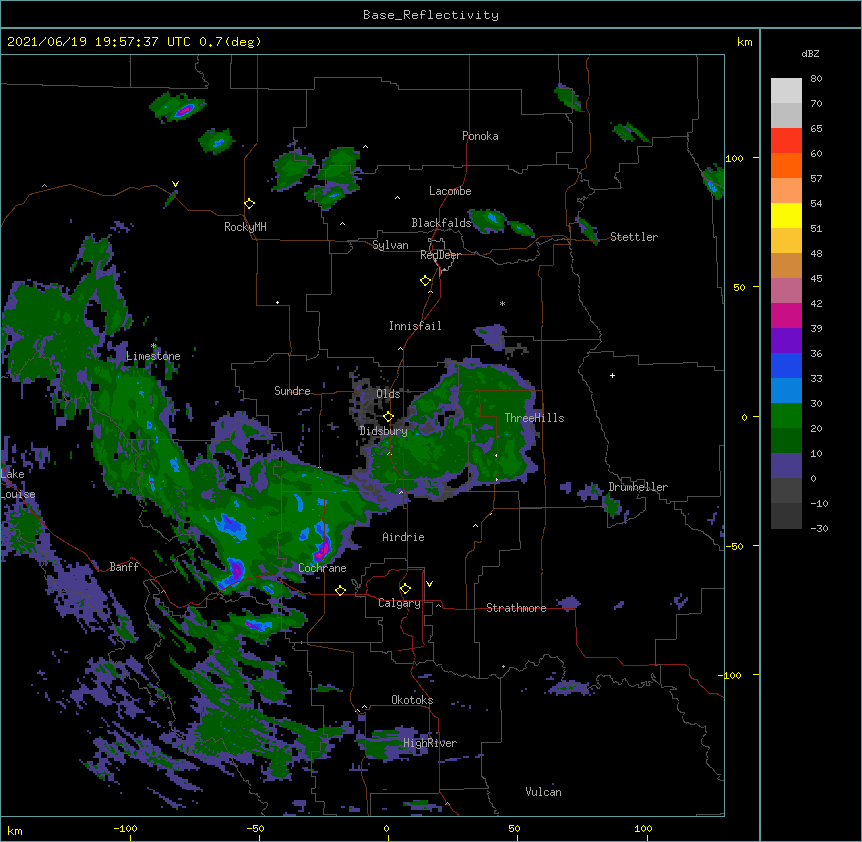Viewport: 862px width, 842px height.
Task: Select the white top swatch of dBZ legend
Action: click(x=786, y=91)
